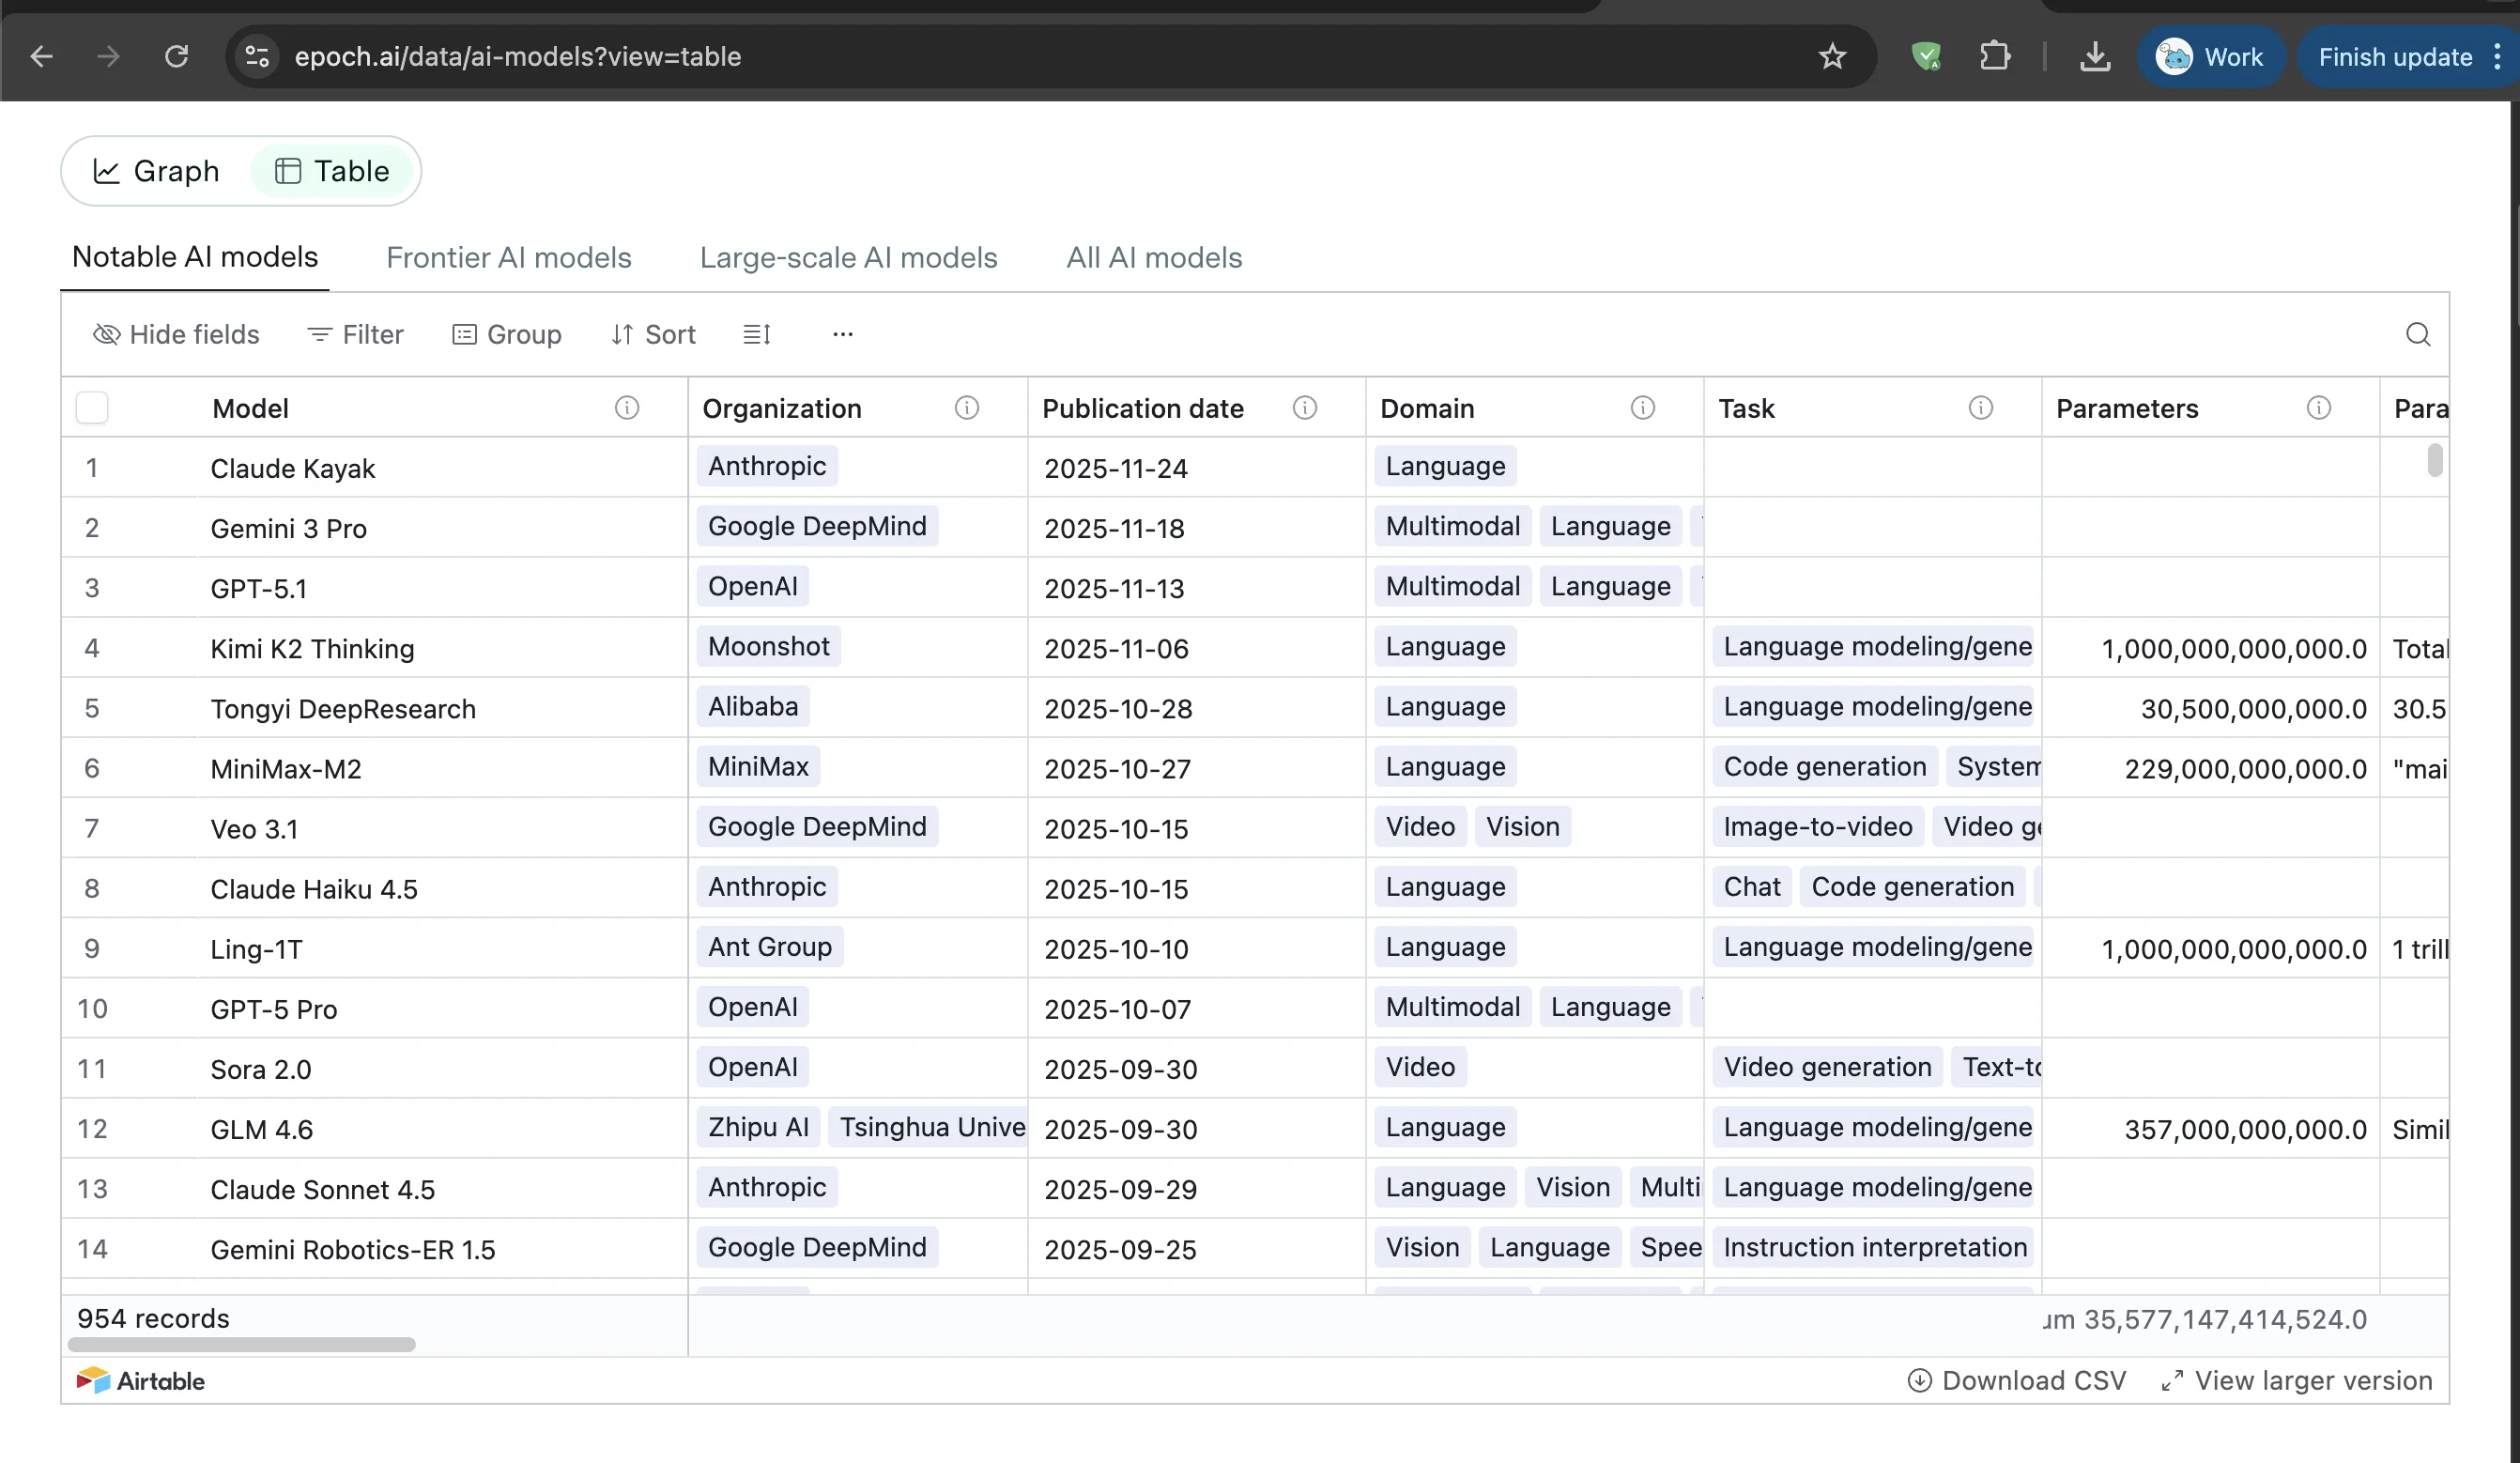Open the Filter dropdown
The height and width of the screenshot is (1463, 2520).
tap(355, 334)
